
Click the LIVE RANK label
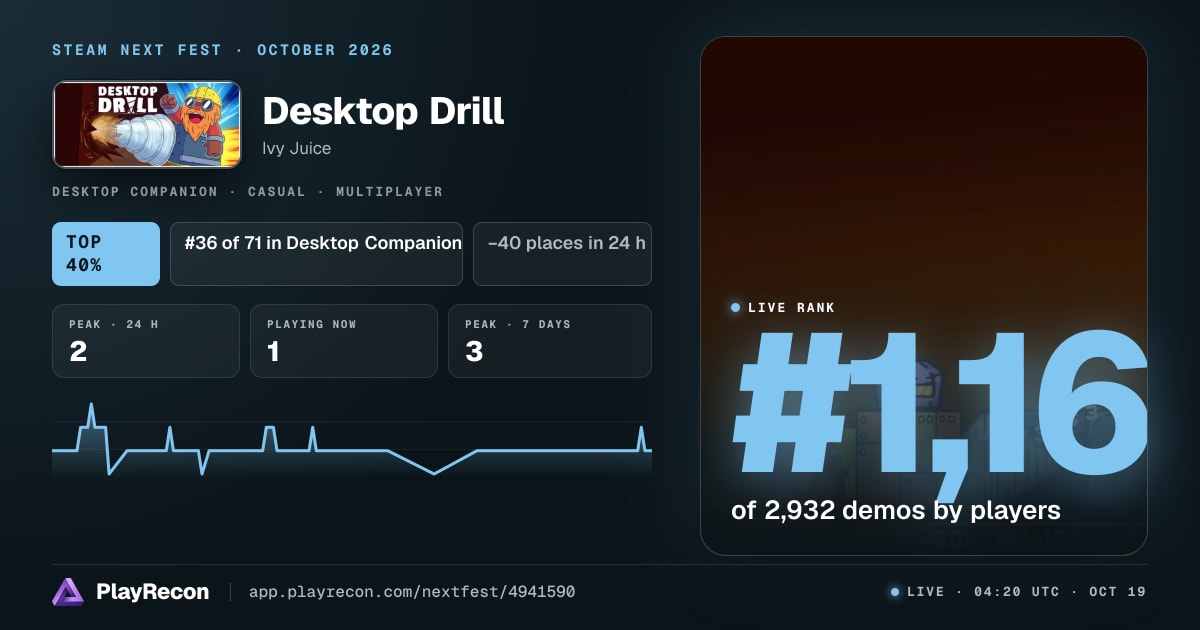click(x=791, y=308)
